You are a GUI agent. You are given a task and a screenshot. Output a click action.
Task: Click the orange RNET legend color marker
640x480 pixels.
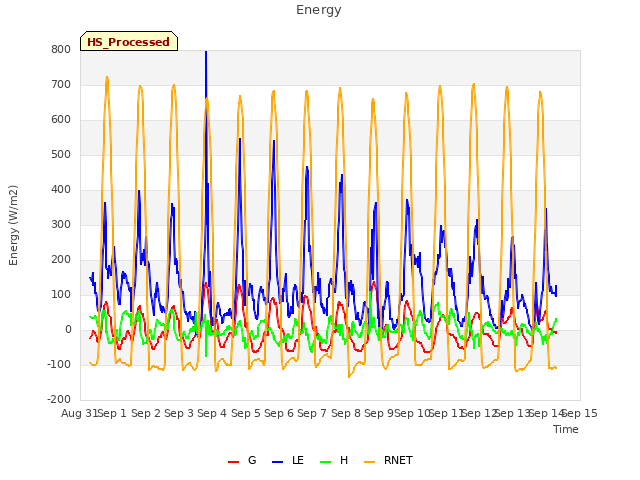click(369, 462)
